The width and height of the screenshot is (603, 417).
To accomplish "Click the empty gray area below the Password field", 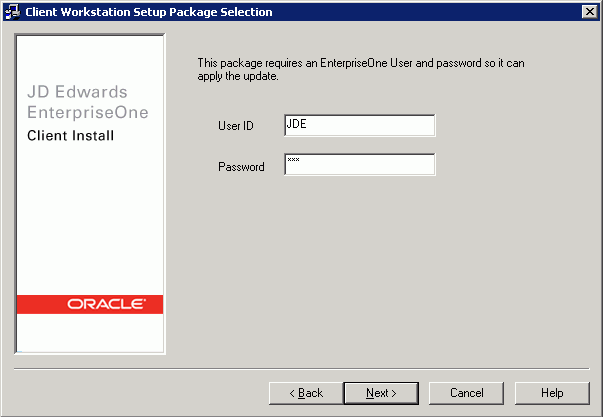I will [x=360, y=269].
